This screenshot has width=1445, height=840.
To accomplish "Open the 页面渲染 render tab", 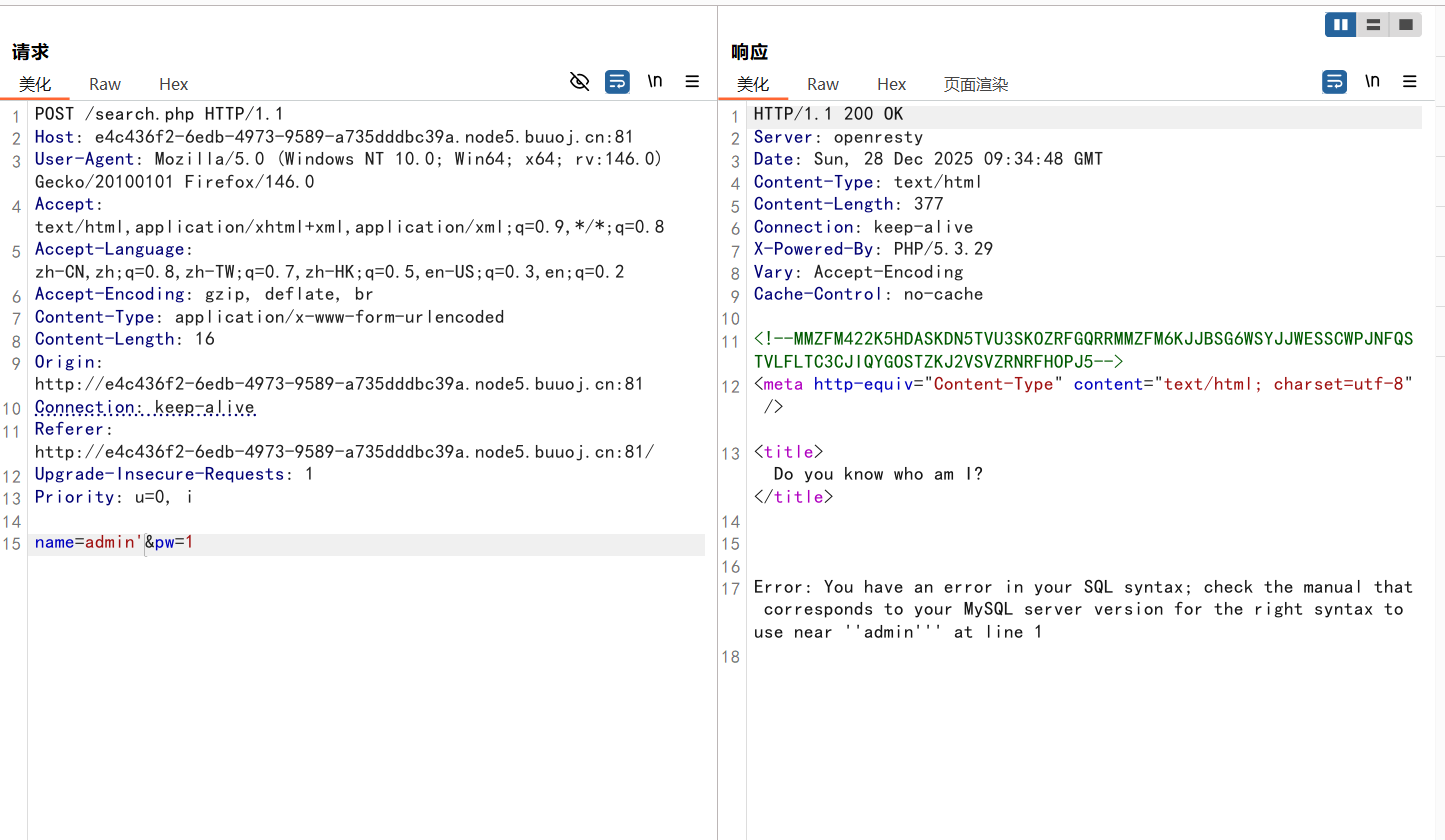I will coord(976,85).
